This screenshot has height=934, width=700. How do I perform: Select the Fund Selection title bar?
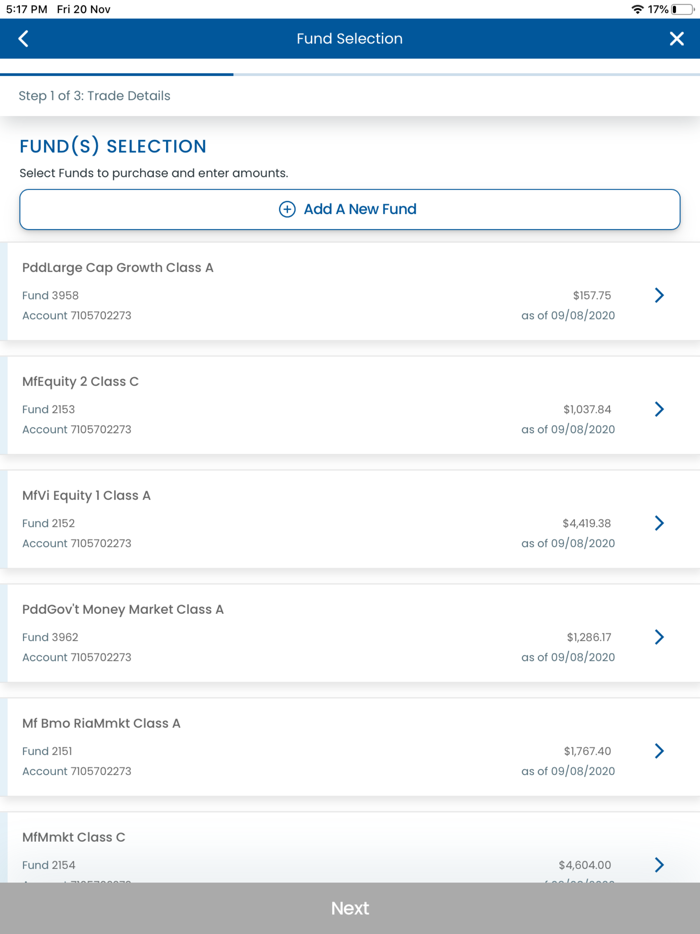pyautogui.click(x=349, y=38)
